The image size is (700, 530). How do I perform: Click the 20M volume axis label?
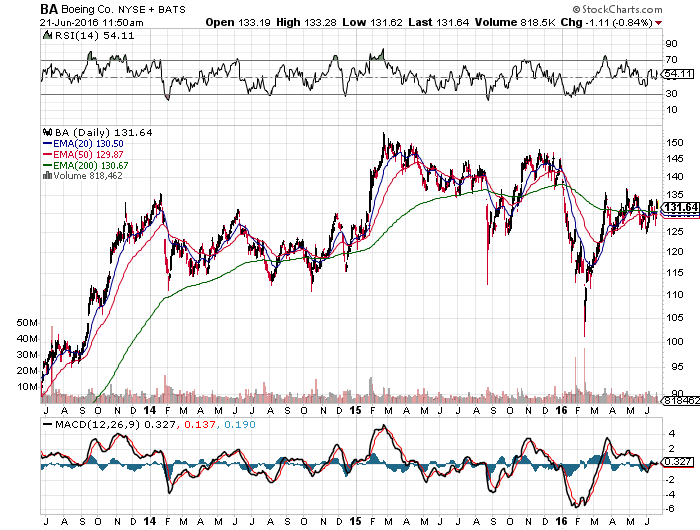(27, 371)
